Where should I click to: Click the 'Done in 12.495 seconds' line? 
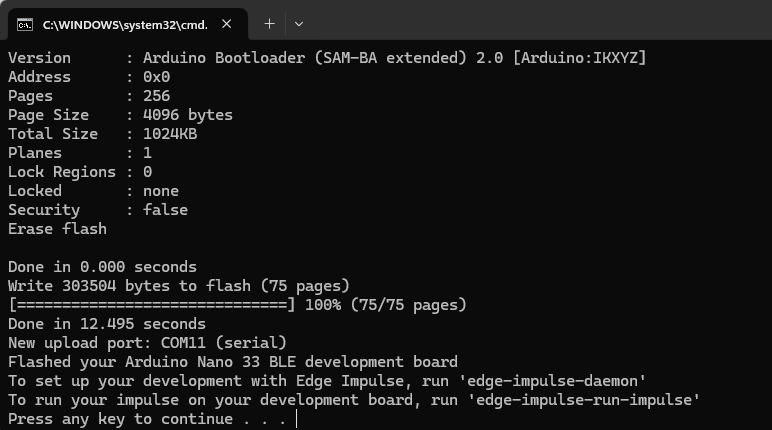[106, 324]
